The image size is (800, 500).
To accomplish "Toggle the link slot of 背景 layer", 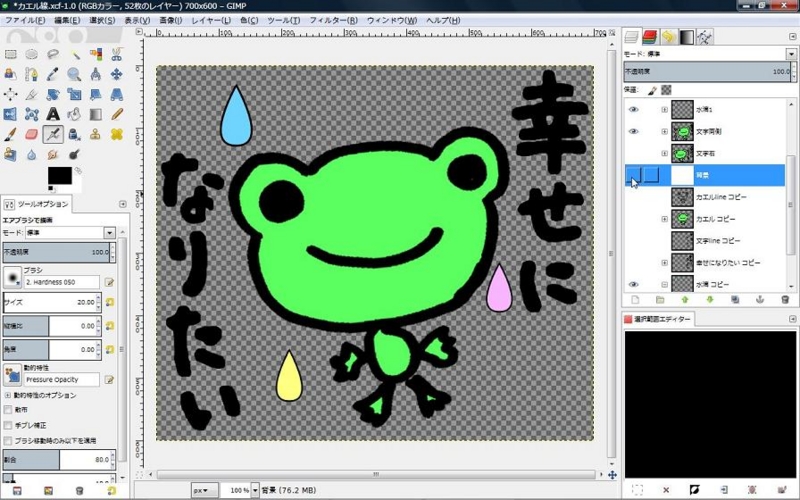I will click(651, 175).
